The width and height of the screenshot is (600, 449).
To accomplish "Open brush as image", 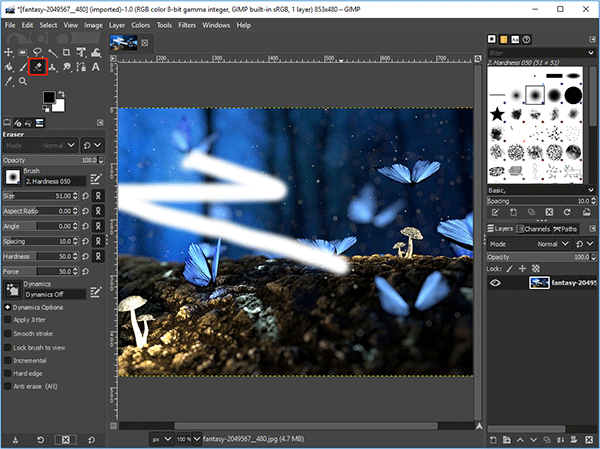I will click(x=586, y=212).
